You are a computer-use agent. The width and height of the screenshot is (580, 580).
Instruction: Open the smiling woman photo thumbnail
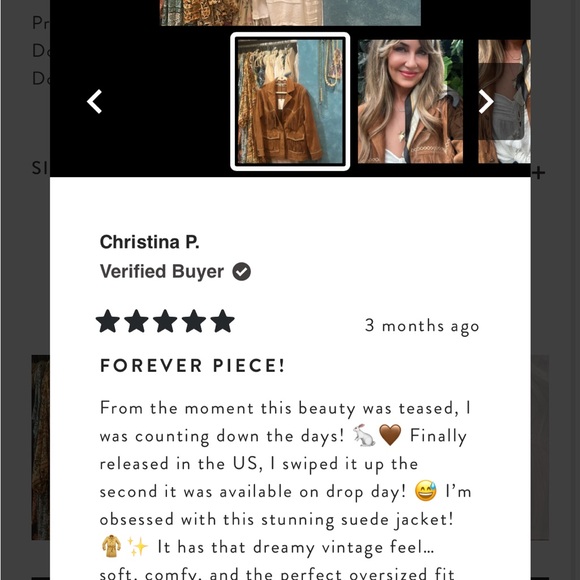click(410, 101)
